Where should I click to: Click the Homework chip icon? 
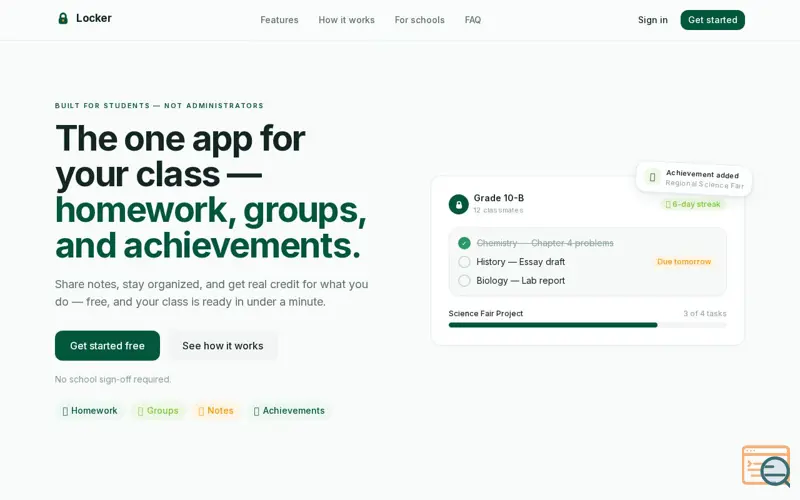click(65, 411)
